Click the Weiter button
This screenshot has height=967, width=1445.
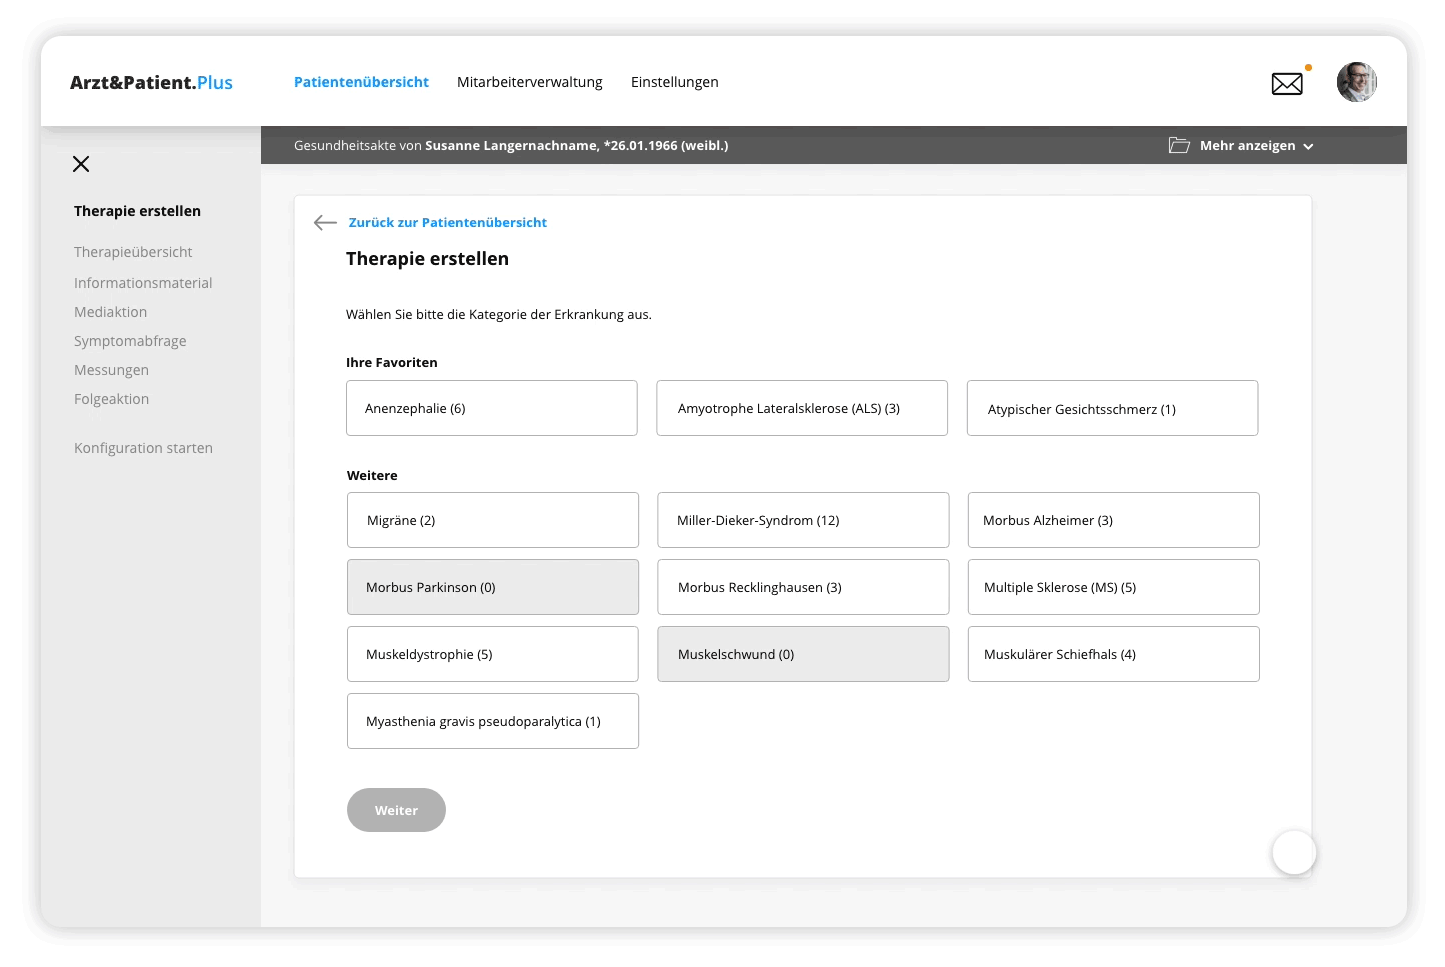pos(396,810)
